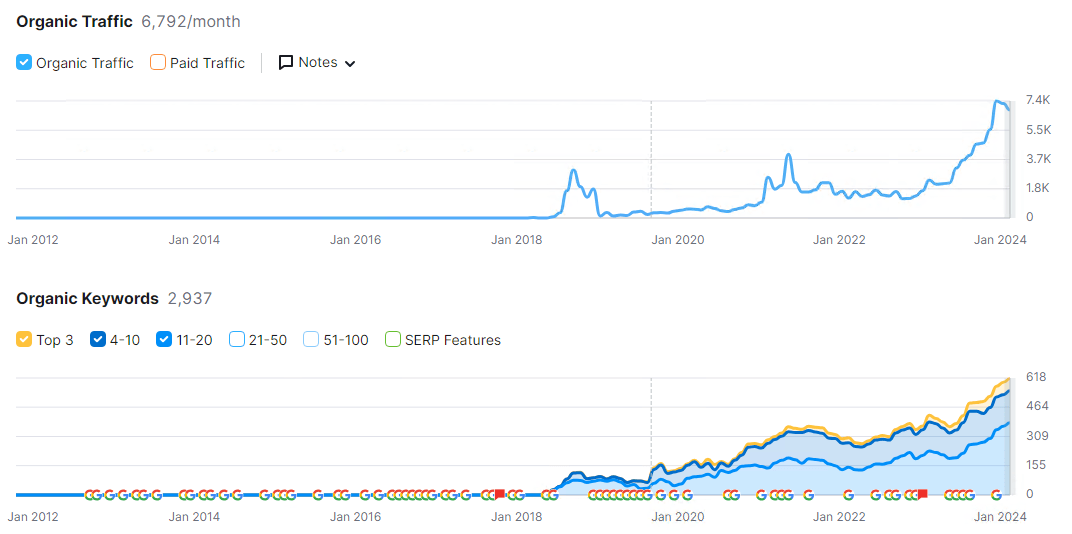Click the red flag note near Jan 2023
The height and width of the screenshot is (534, 1072).
(922, 494)
